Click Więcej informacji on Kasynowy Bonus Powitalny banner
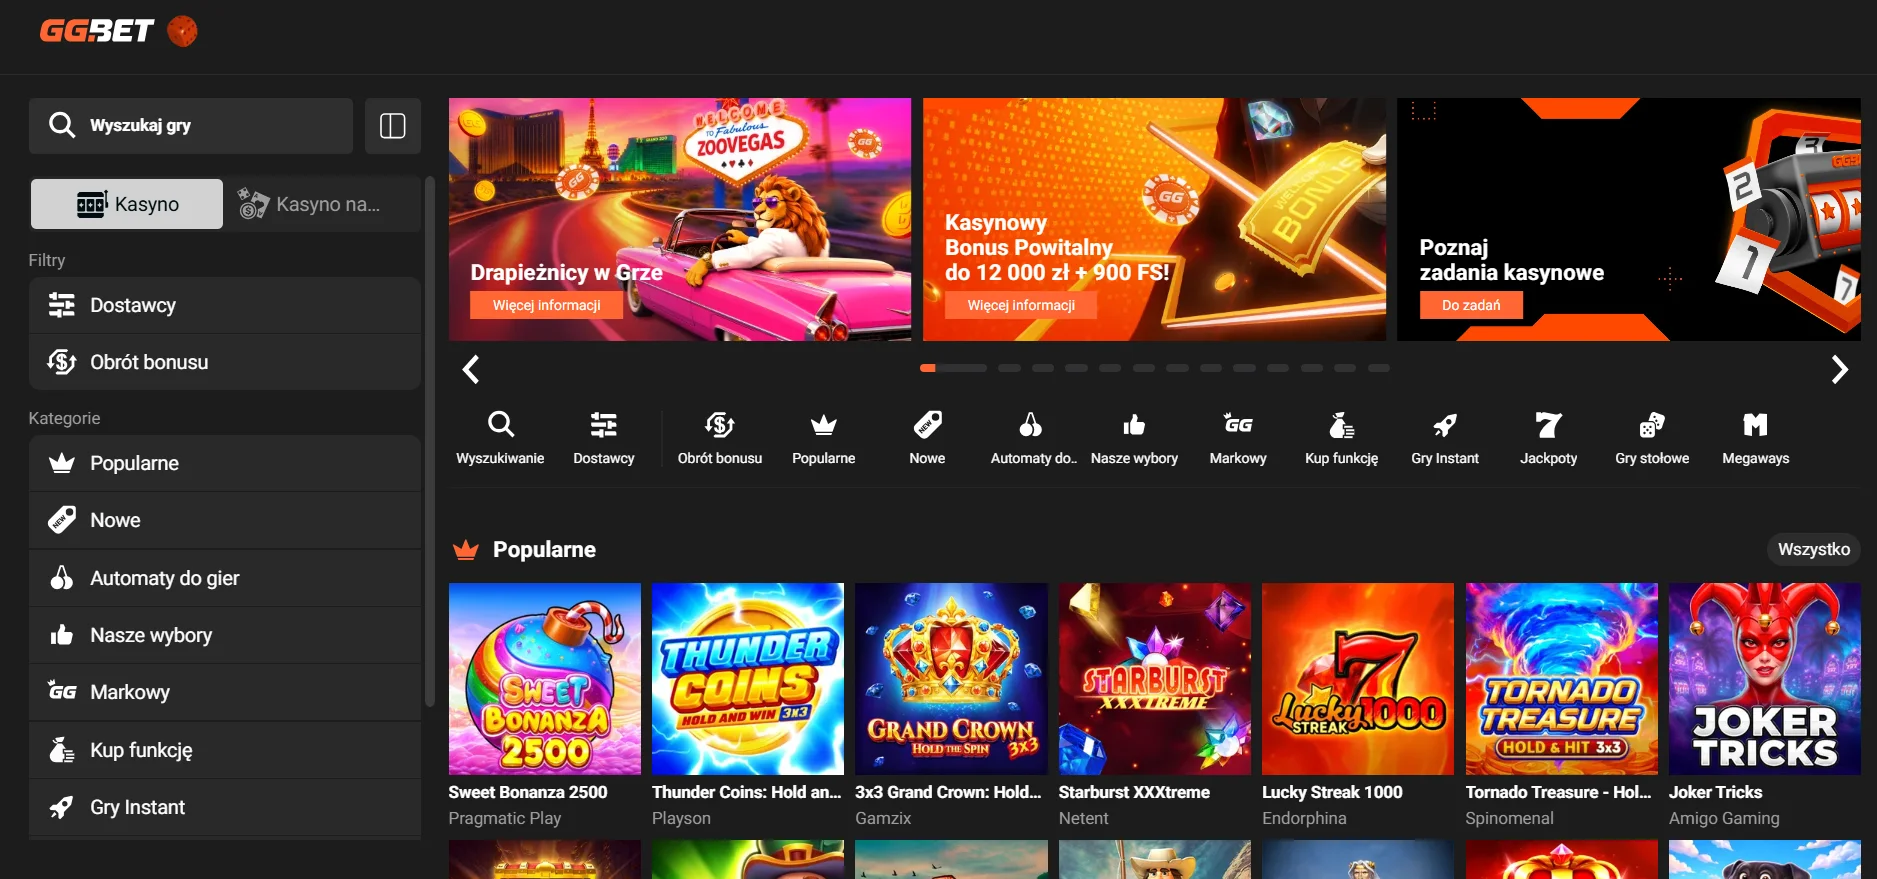This screenshot has height=879, width=1877. click(x=1021, y=305)
